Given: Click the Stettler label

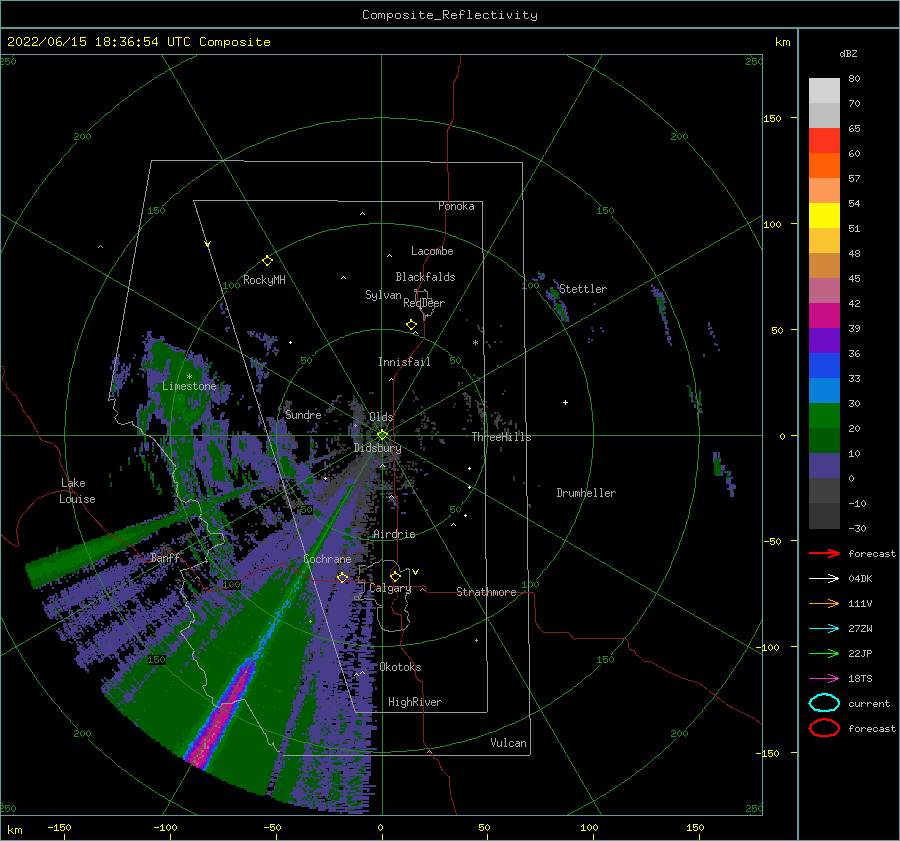Looking at the screenshot, I should (583, 289).
